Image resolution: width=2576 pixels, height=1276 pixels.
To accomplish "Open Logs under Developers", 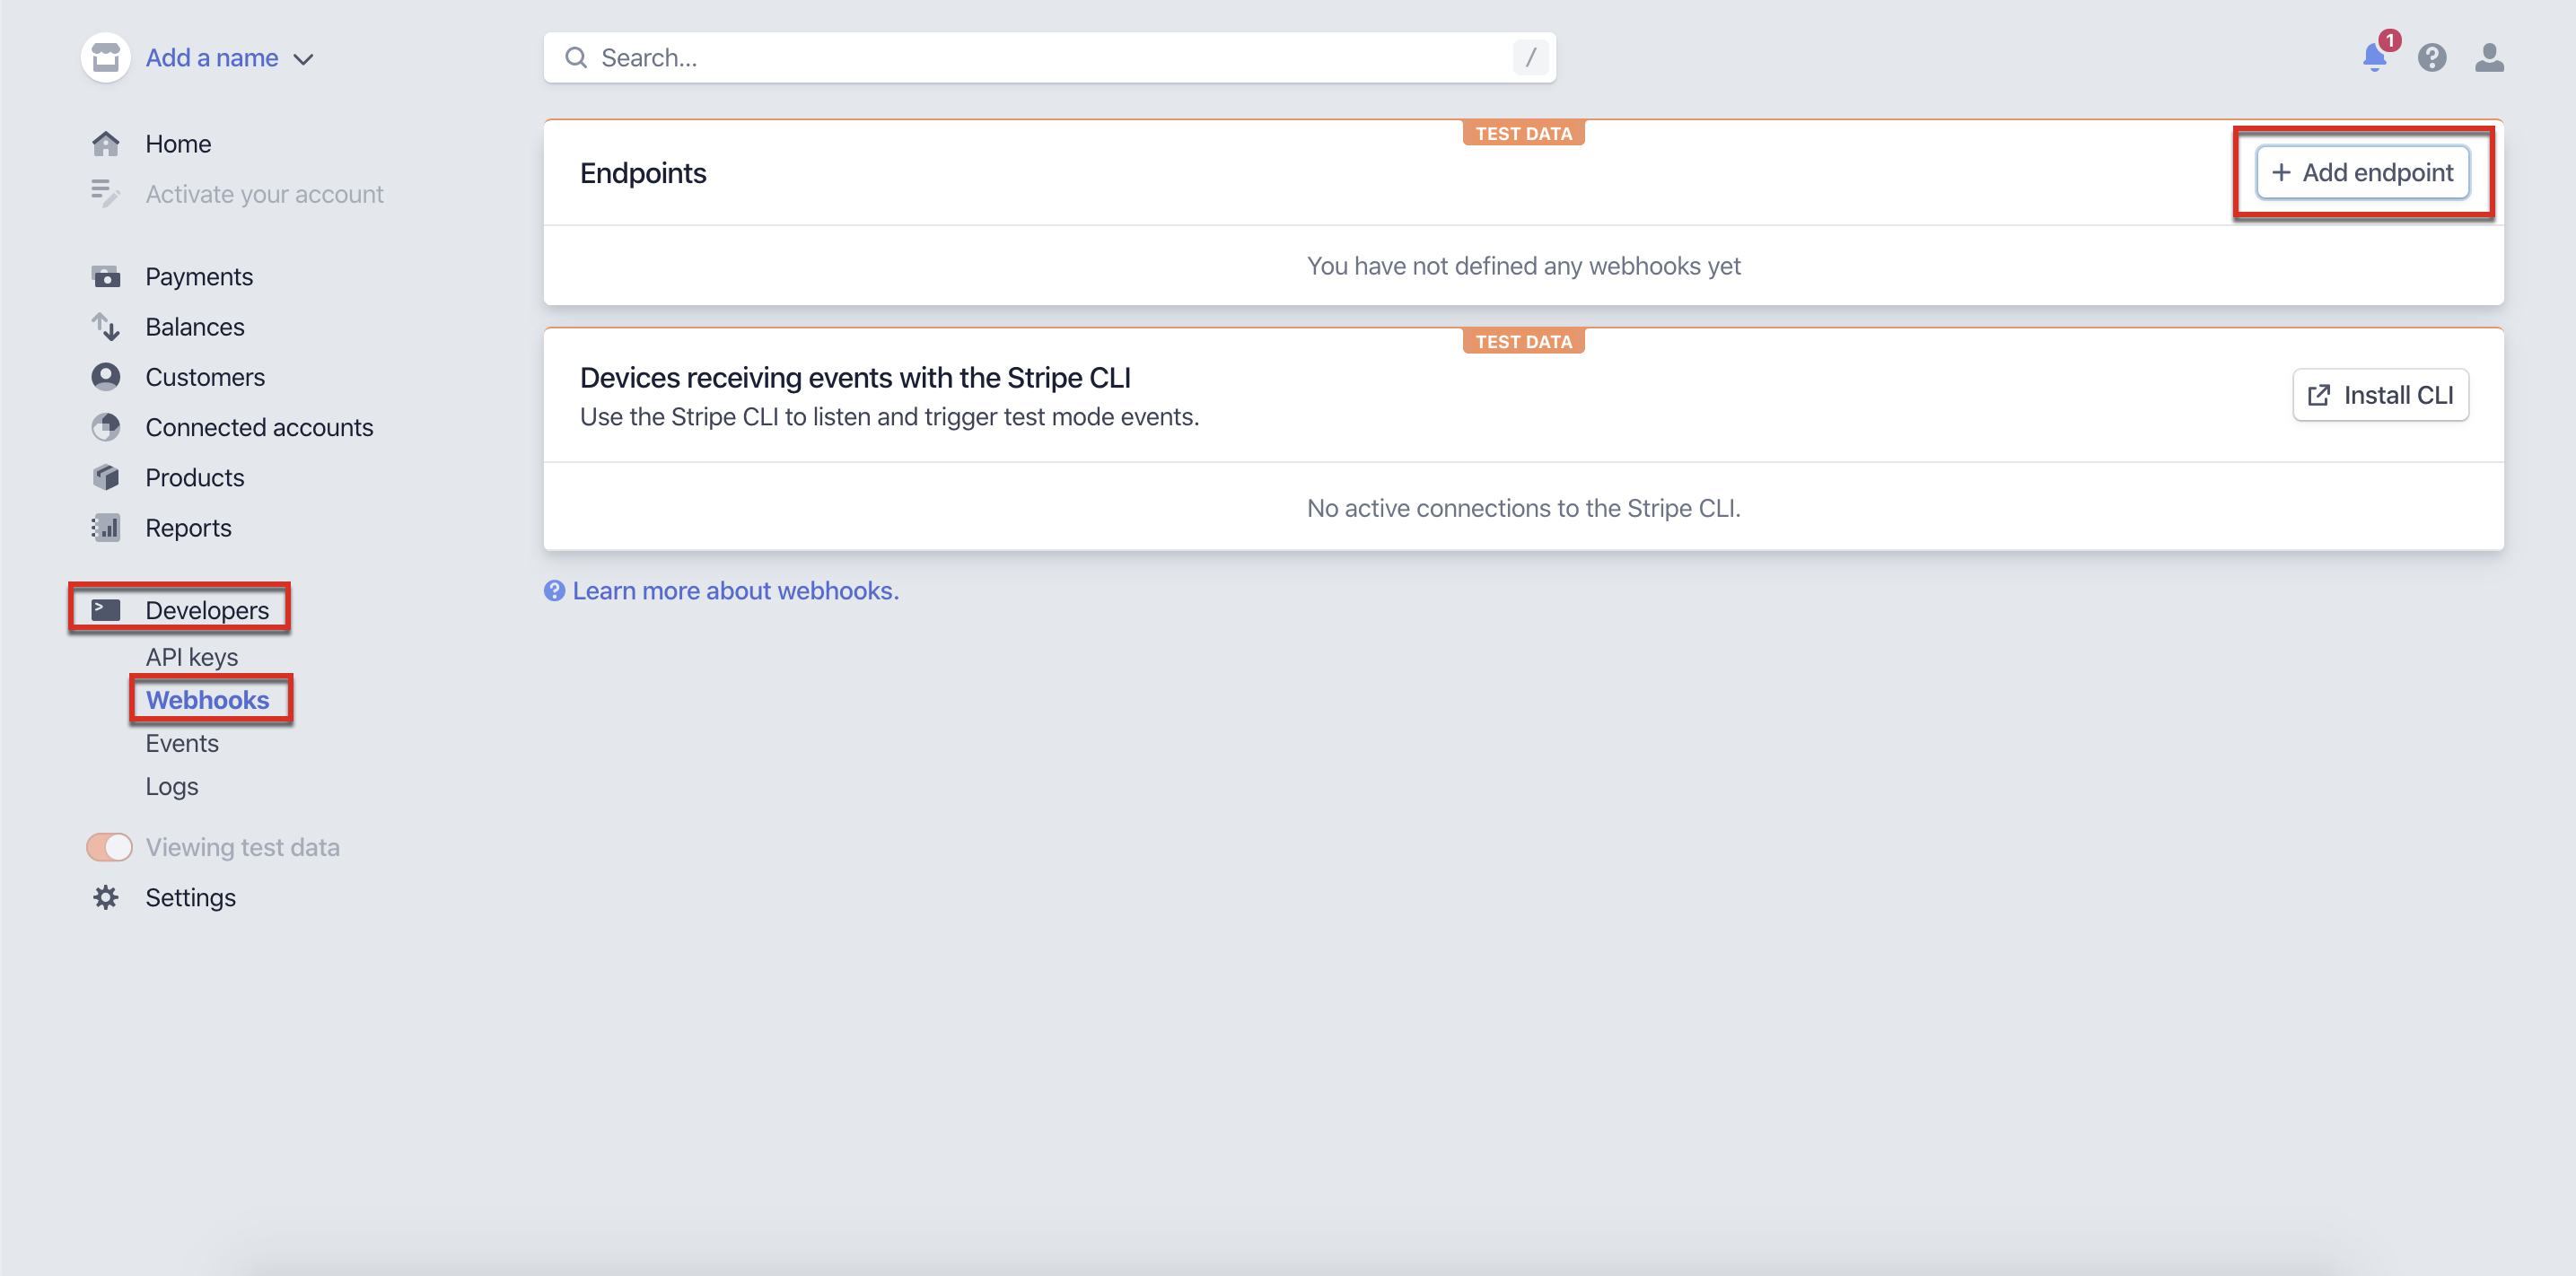I will pyautogui.click(x=171, y=787).
